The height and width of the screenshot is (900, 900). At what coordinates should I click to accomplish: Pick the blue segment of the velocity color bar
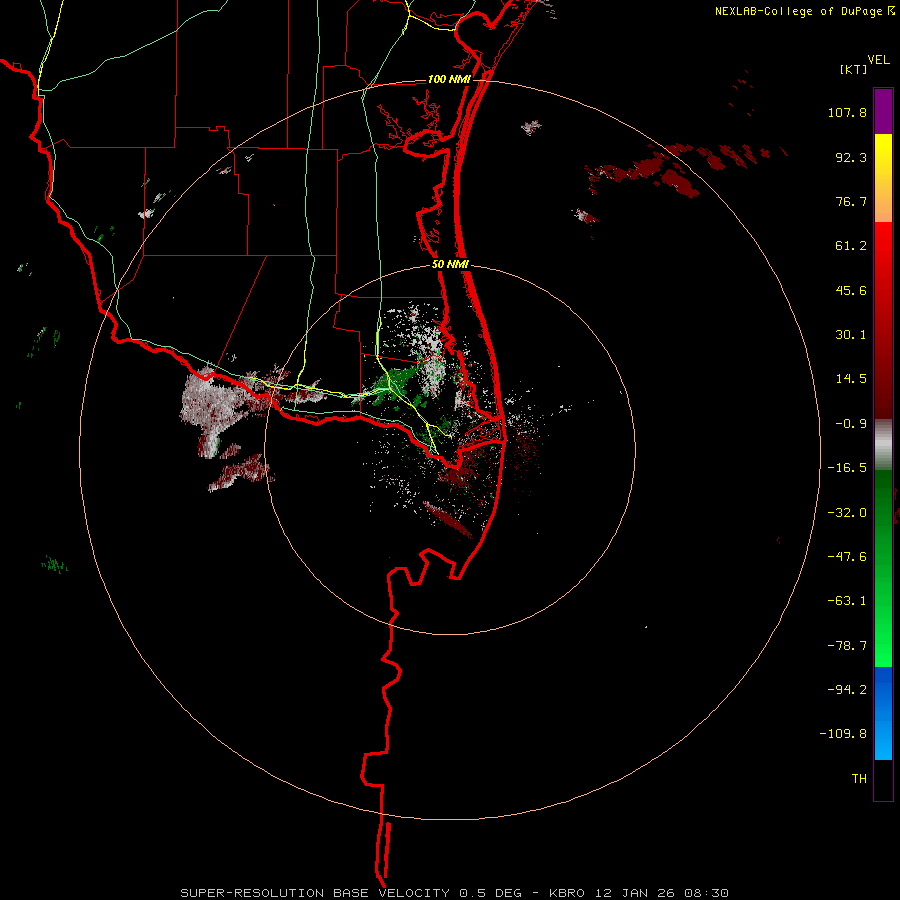tap(883, 713)
